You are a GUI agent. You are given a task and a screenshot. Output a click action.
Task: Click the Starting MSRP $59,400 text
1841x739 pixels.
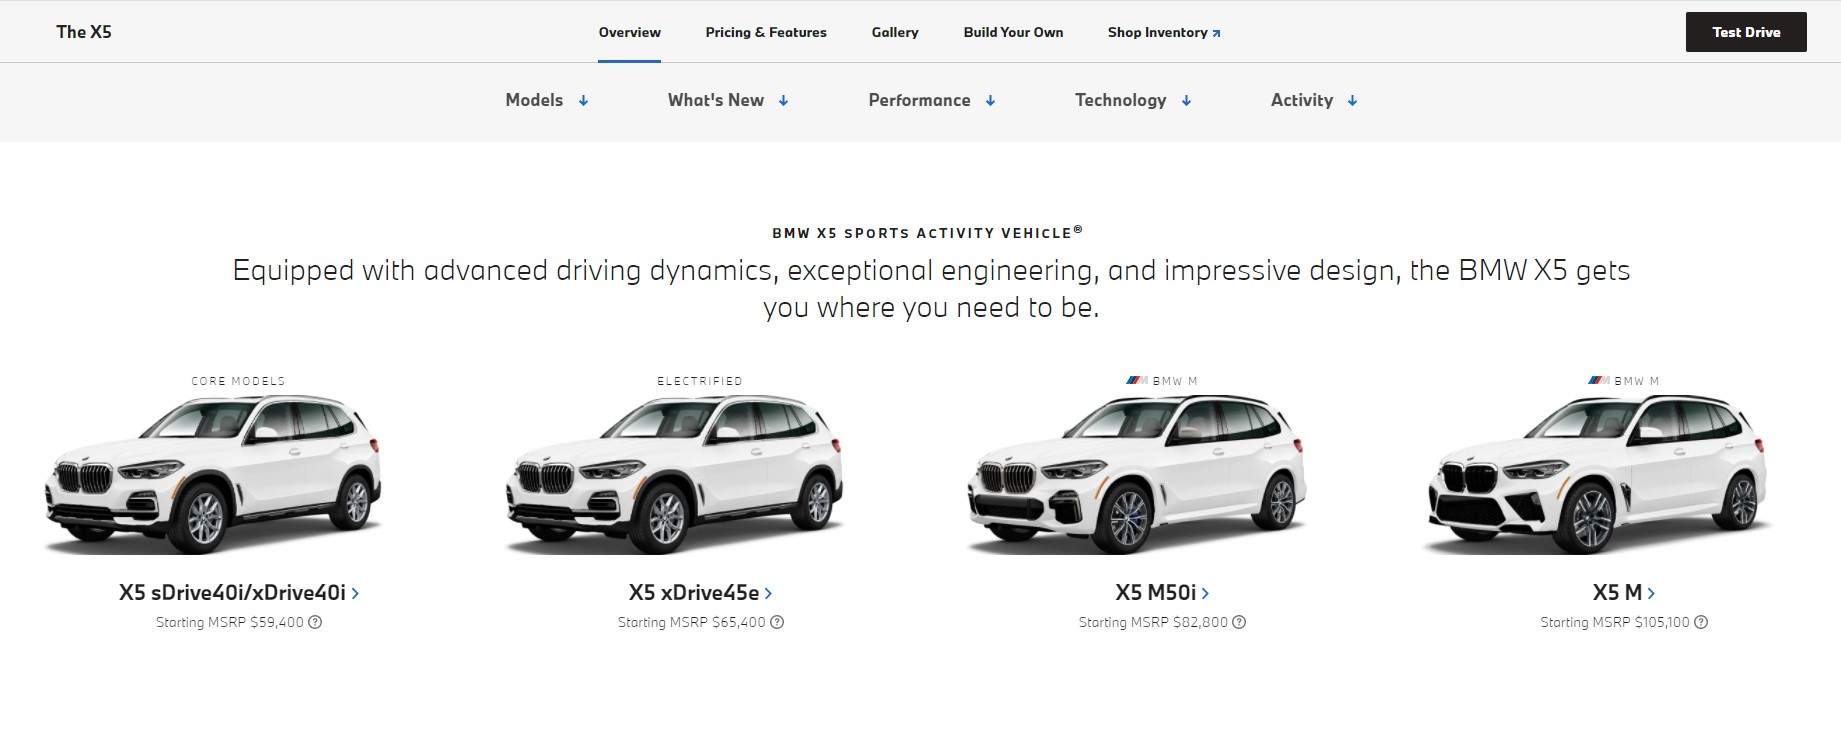[x=230, y=622]
